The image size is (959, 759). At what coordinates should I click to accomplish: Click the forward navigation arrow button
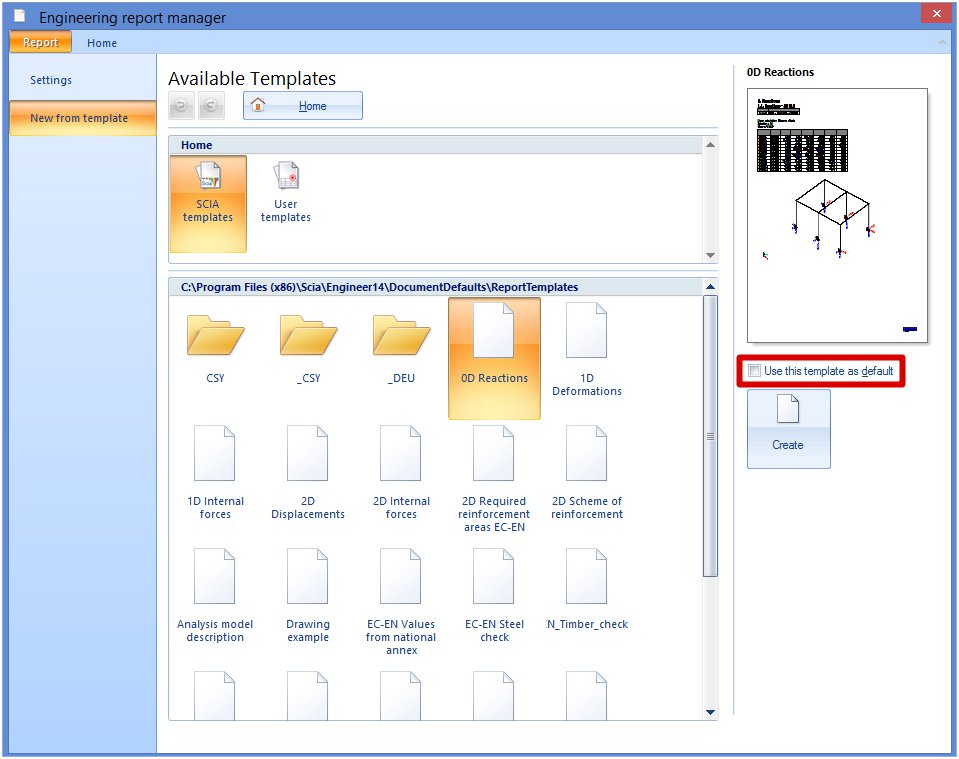211,105
